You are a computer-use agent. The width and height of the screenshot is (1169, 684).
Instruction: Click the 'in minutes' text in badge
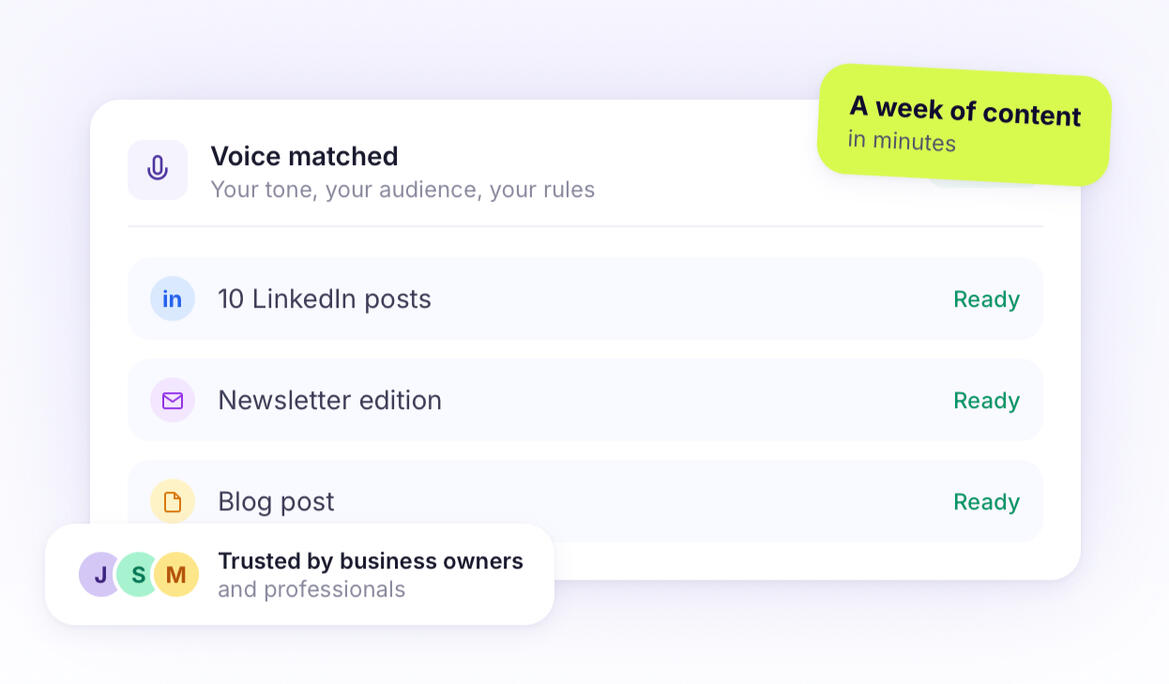902,141
